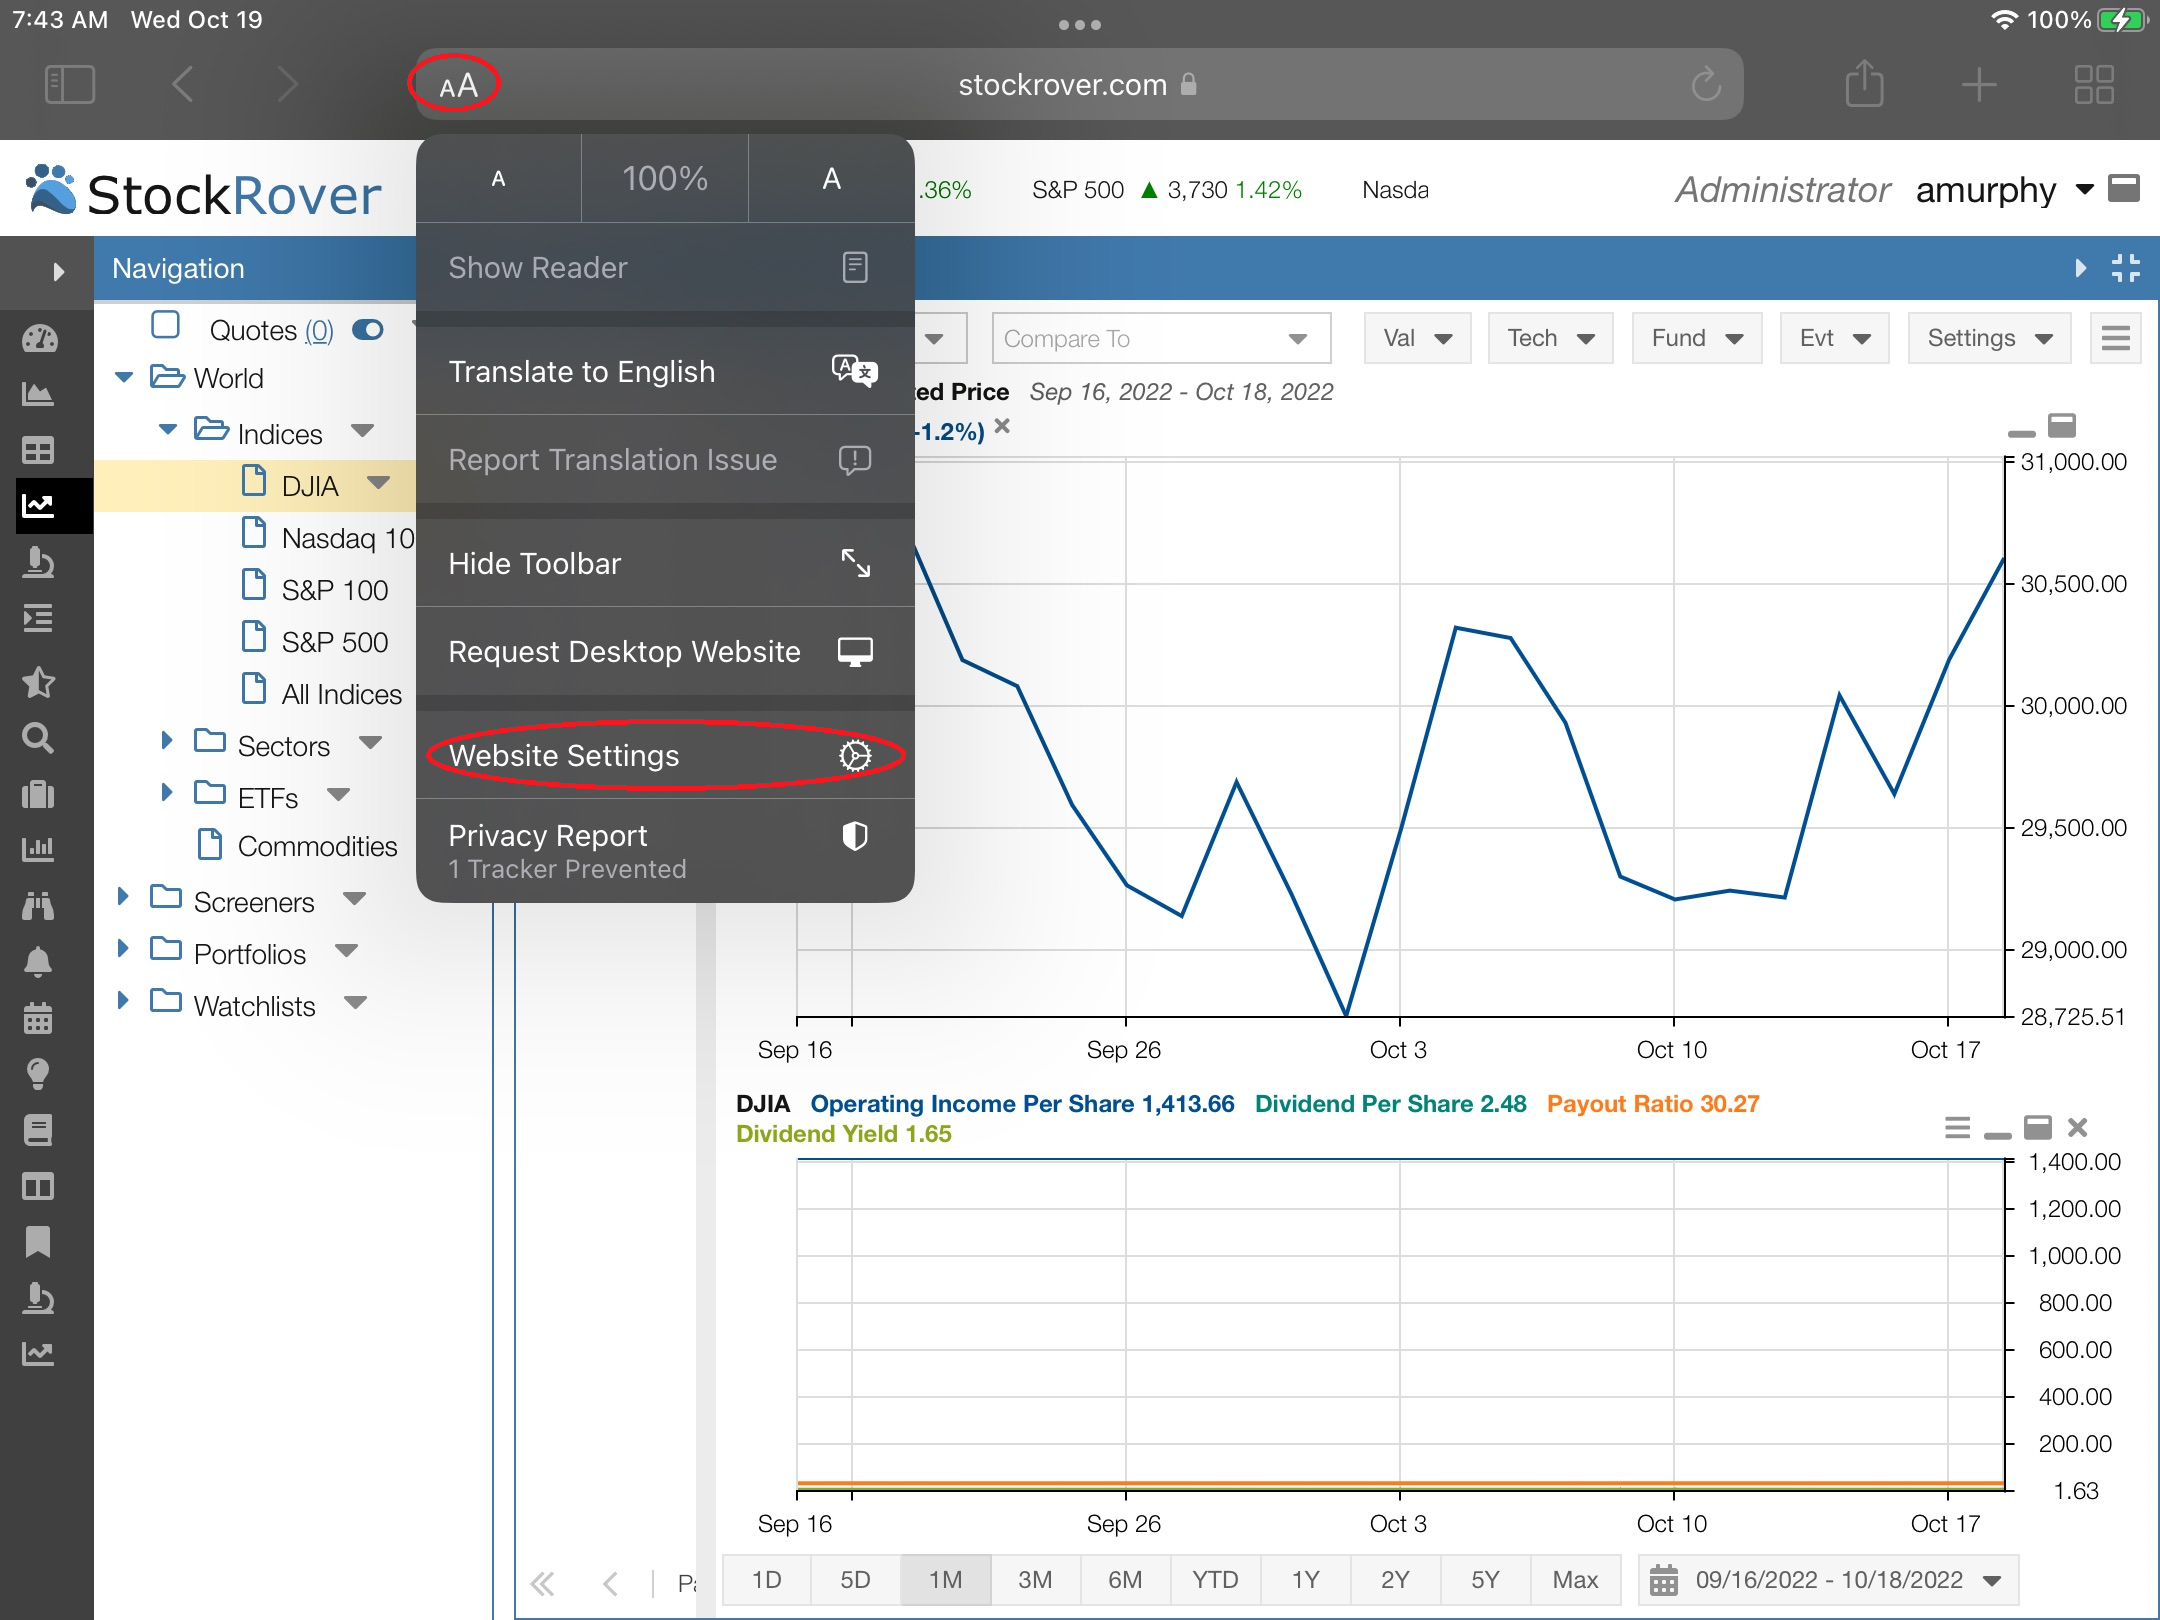
Task: Open the dashboard gauge sidebar icon
Action: click(39, 339)
